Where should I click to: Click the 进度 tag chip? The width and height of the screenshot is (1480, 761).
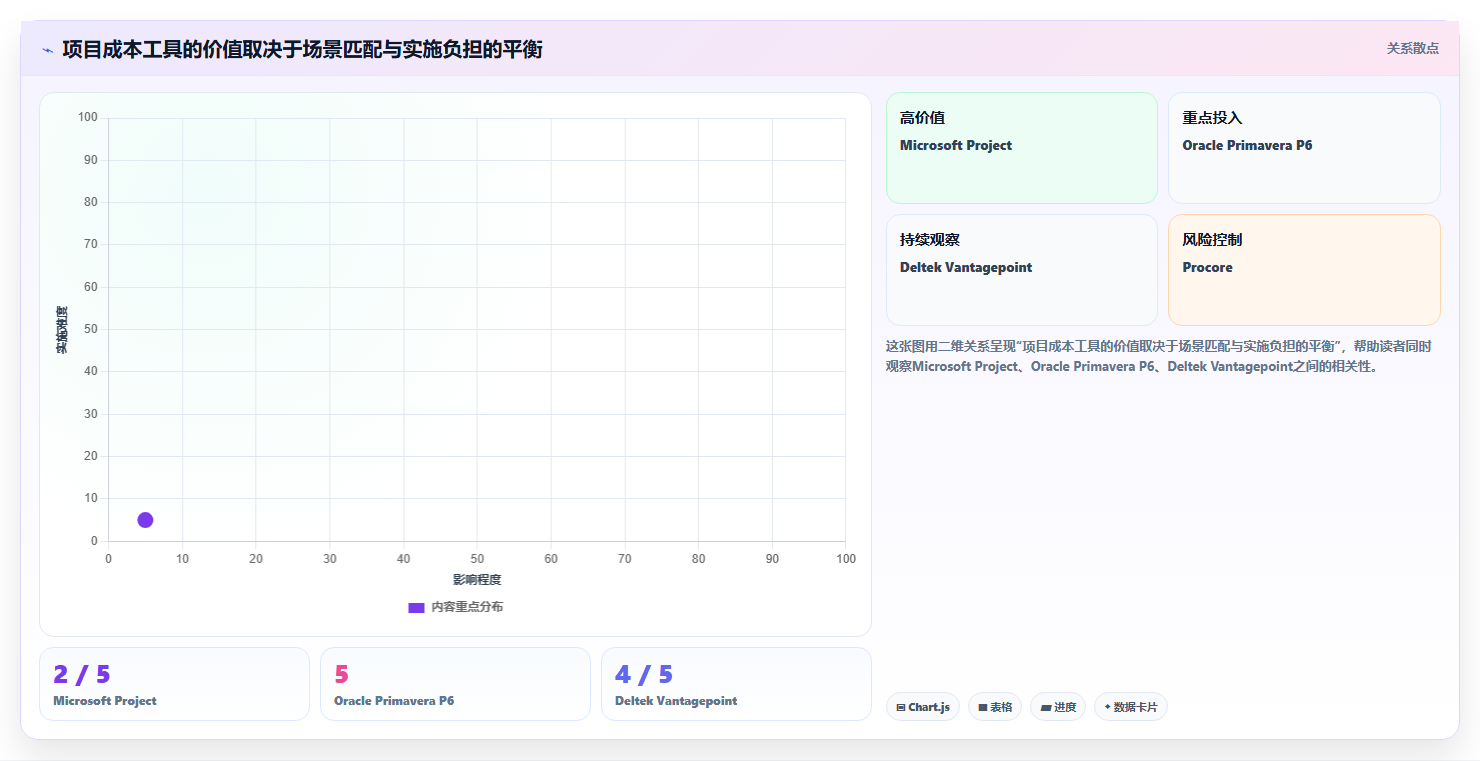click(x=1057, y=707)
